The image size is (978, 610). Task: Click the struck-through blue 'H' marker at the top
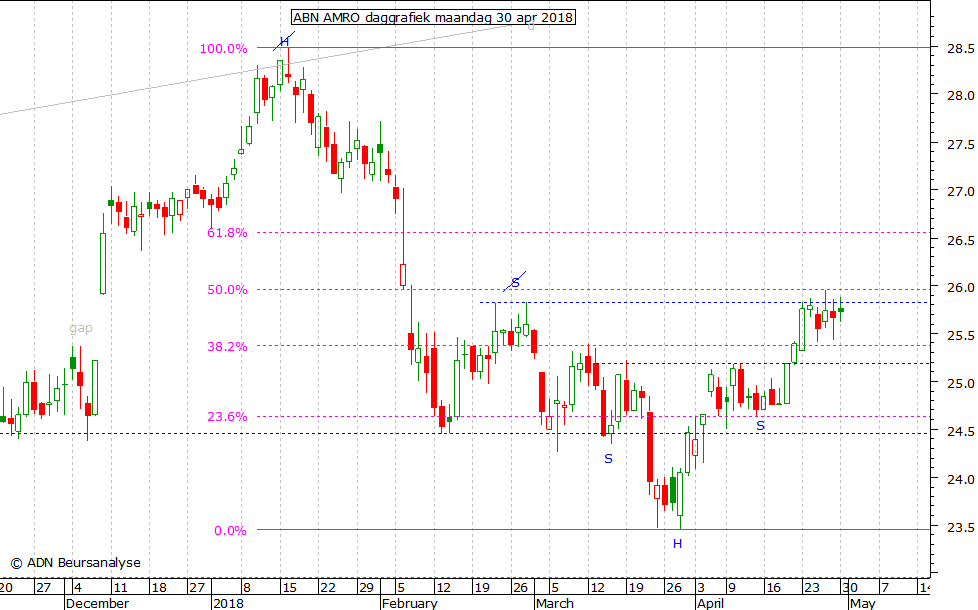[284, 41]
